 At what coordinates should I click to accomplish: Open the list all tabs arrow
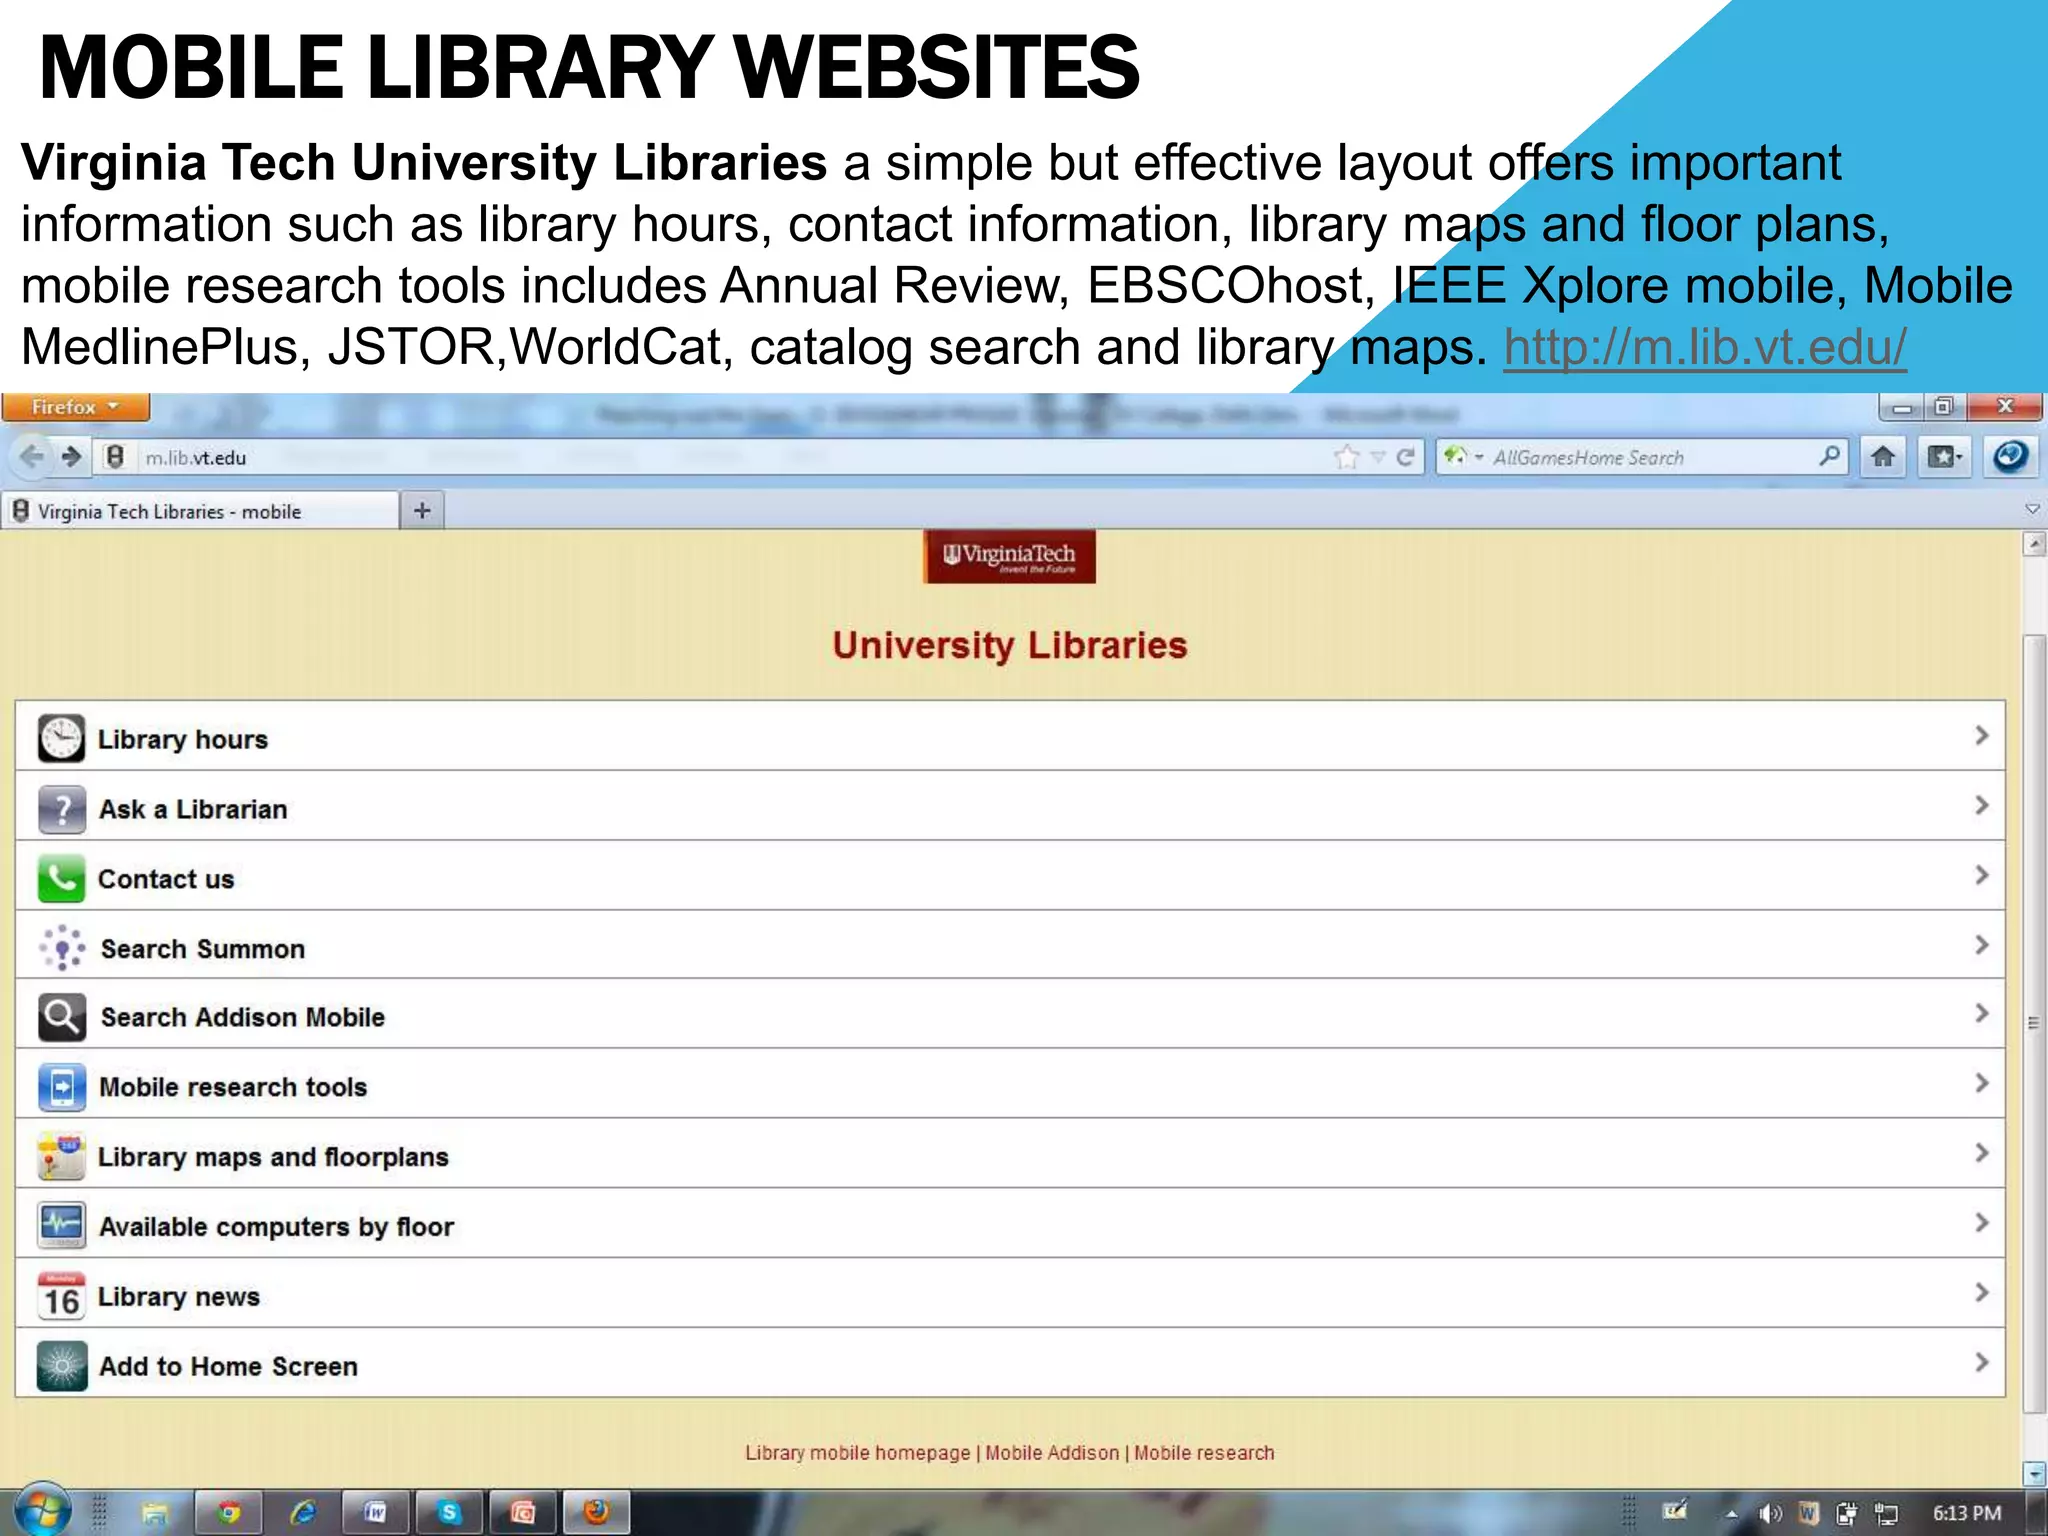tap(2032, 509)
